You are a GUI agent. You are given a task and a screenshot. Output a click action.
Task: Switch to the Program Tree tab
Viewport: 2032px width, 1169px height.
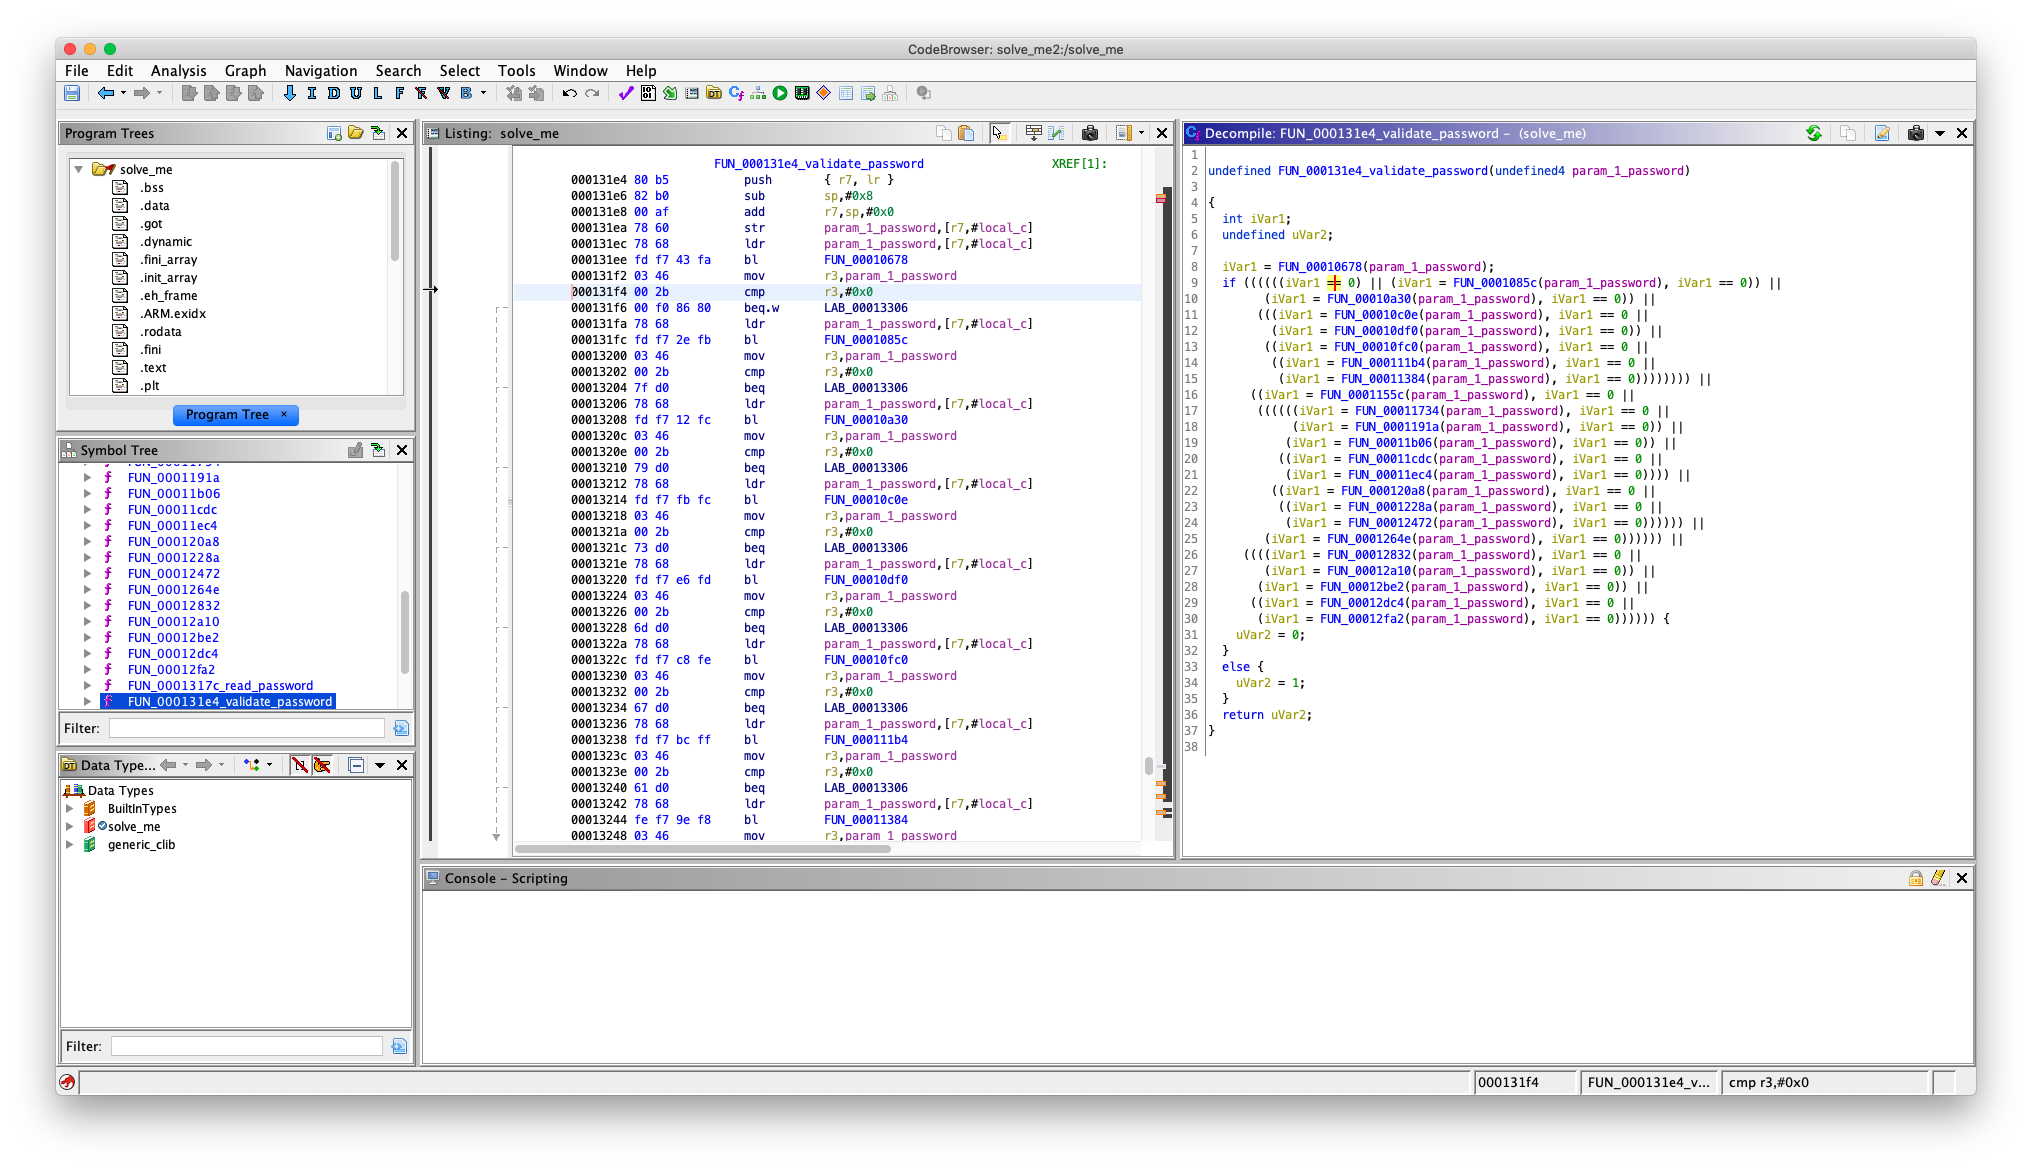coord(228,414)
